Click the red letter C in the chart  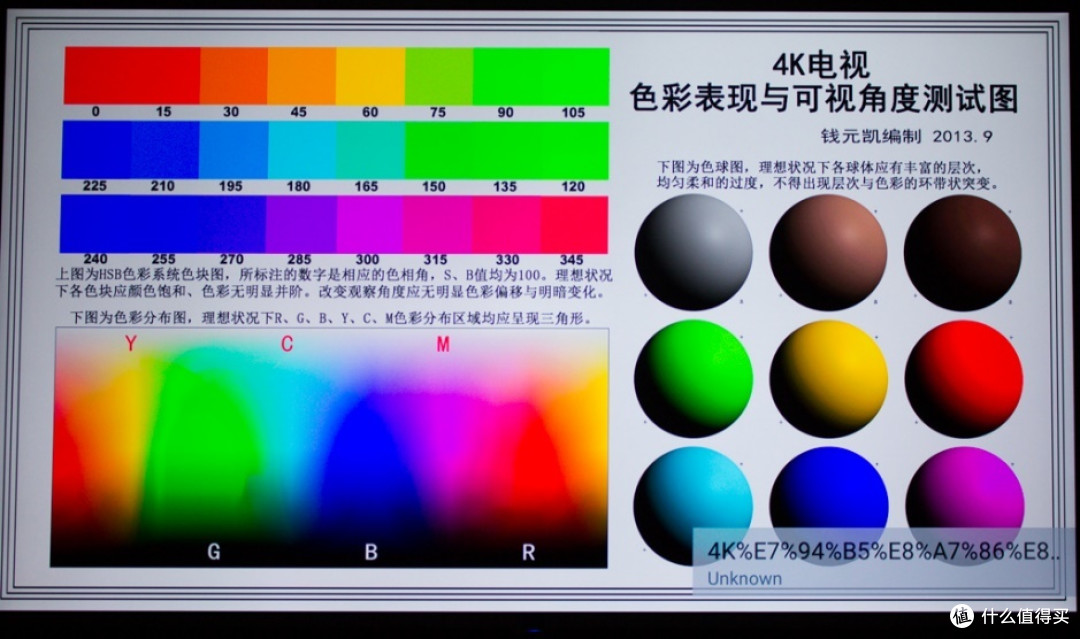287,344
